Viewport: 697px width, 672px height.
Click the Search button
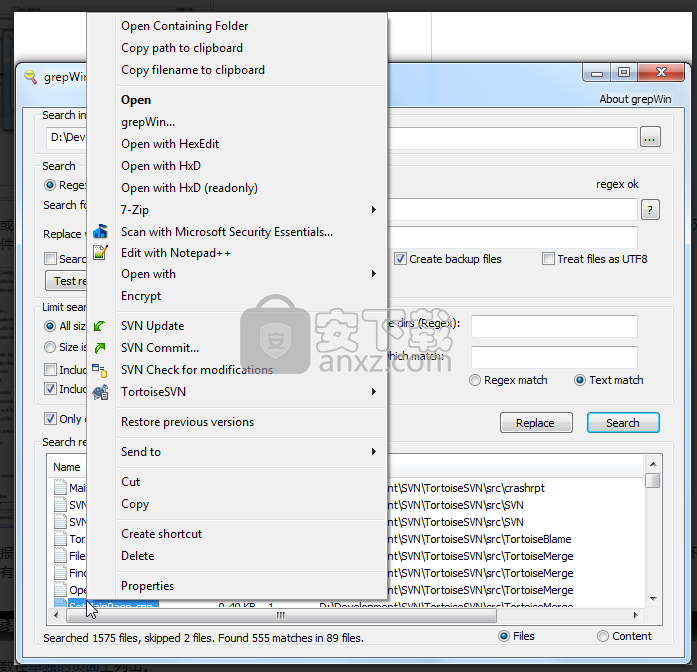click(x=623, y=423)
